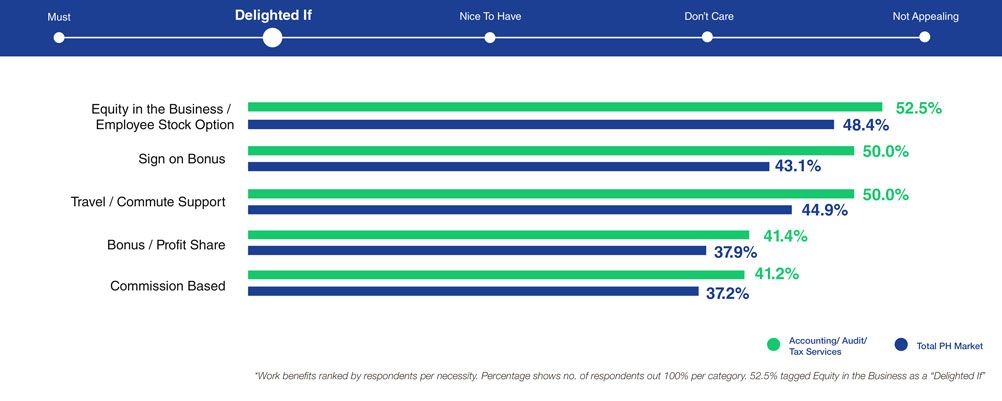Click the blue 44.9% Travel Support bar
This screenshot has height=401, width=1002.
coord(520,210)
